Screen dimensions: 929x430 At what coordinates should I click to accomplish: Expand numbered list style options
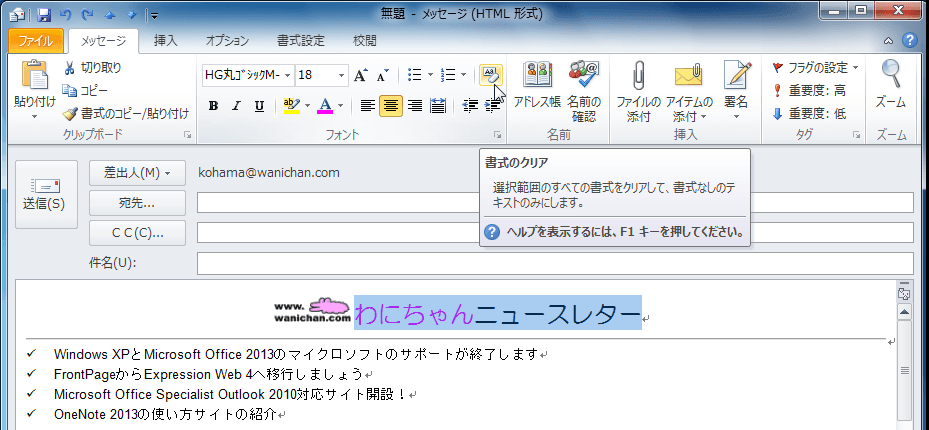[464, 75]
